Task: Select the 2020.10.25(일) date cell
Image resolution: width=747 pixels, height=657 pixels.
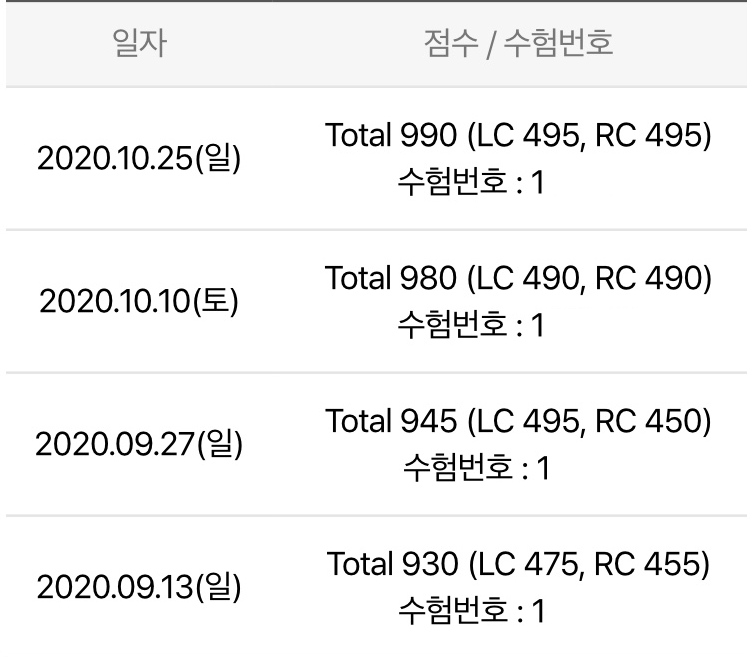Action: tap(139, 159)
